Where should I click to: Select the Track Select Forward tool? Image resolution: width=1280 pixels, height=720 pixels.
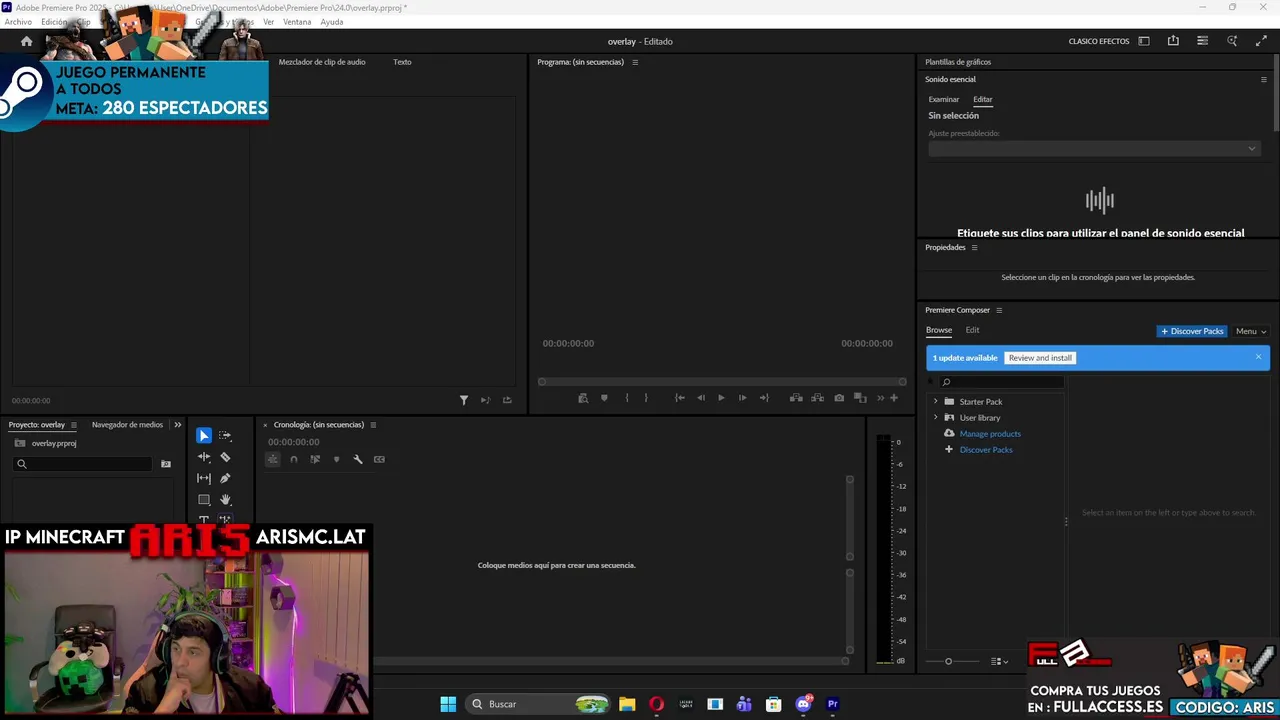pos(225,436)
